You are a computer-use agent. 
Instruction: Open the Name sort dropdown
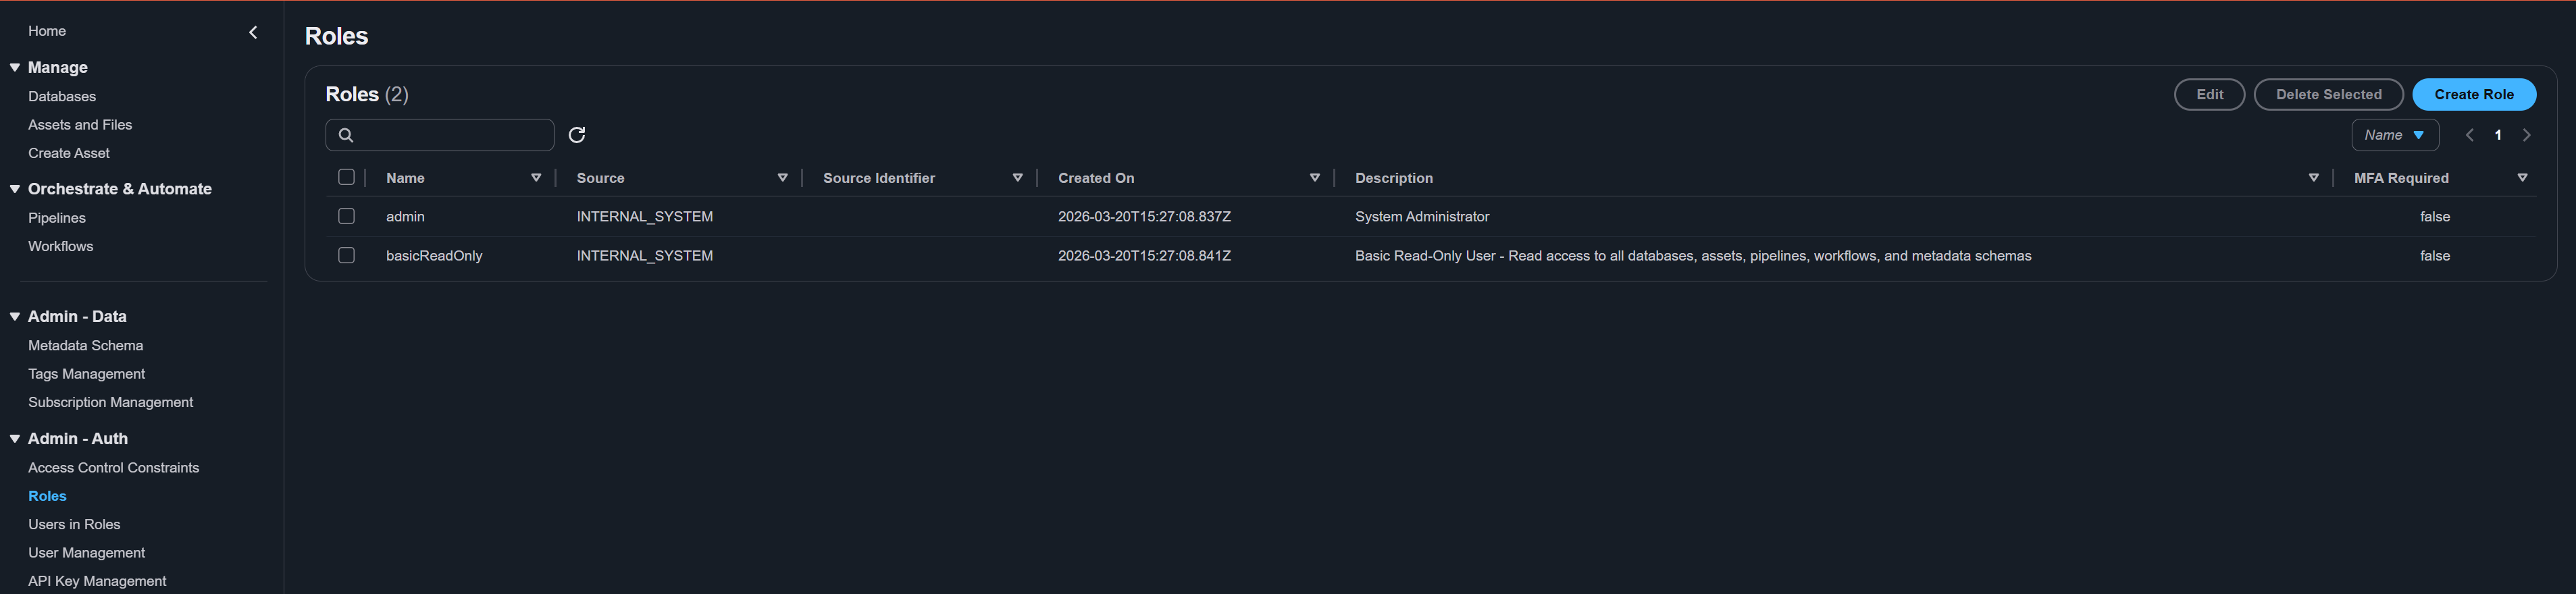[x=2395, y=135]
